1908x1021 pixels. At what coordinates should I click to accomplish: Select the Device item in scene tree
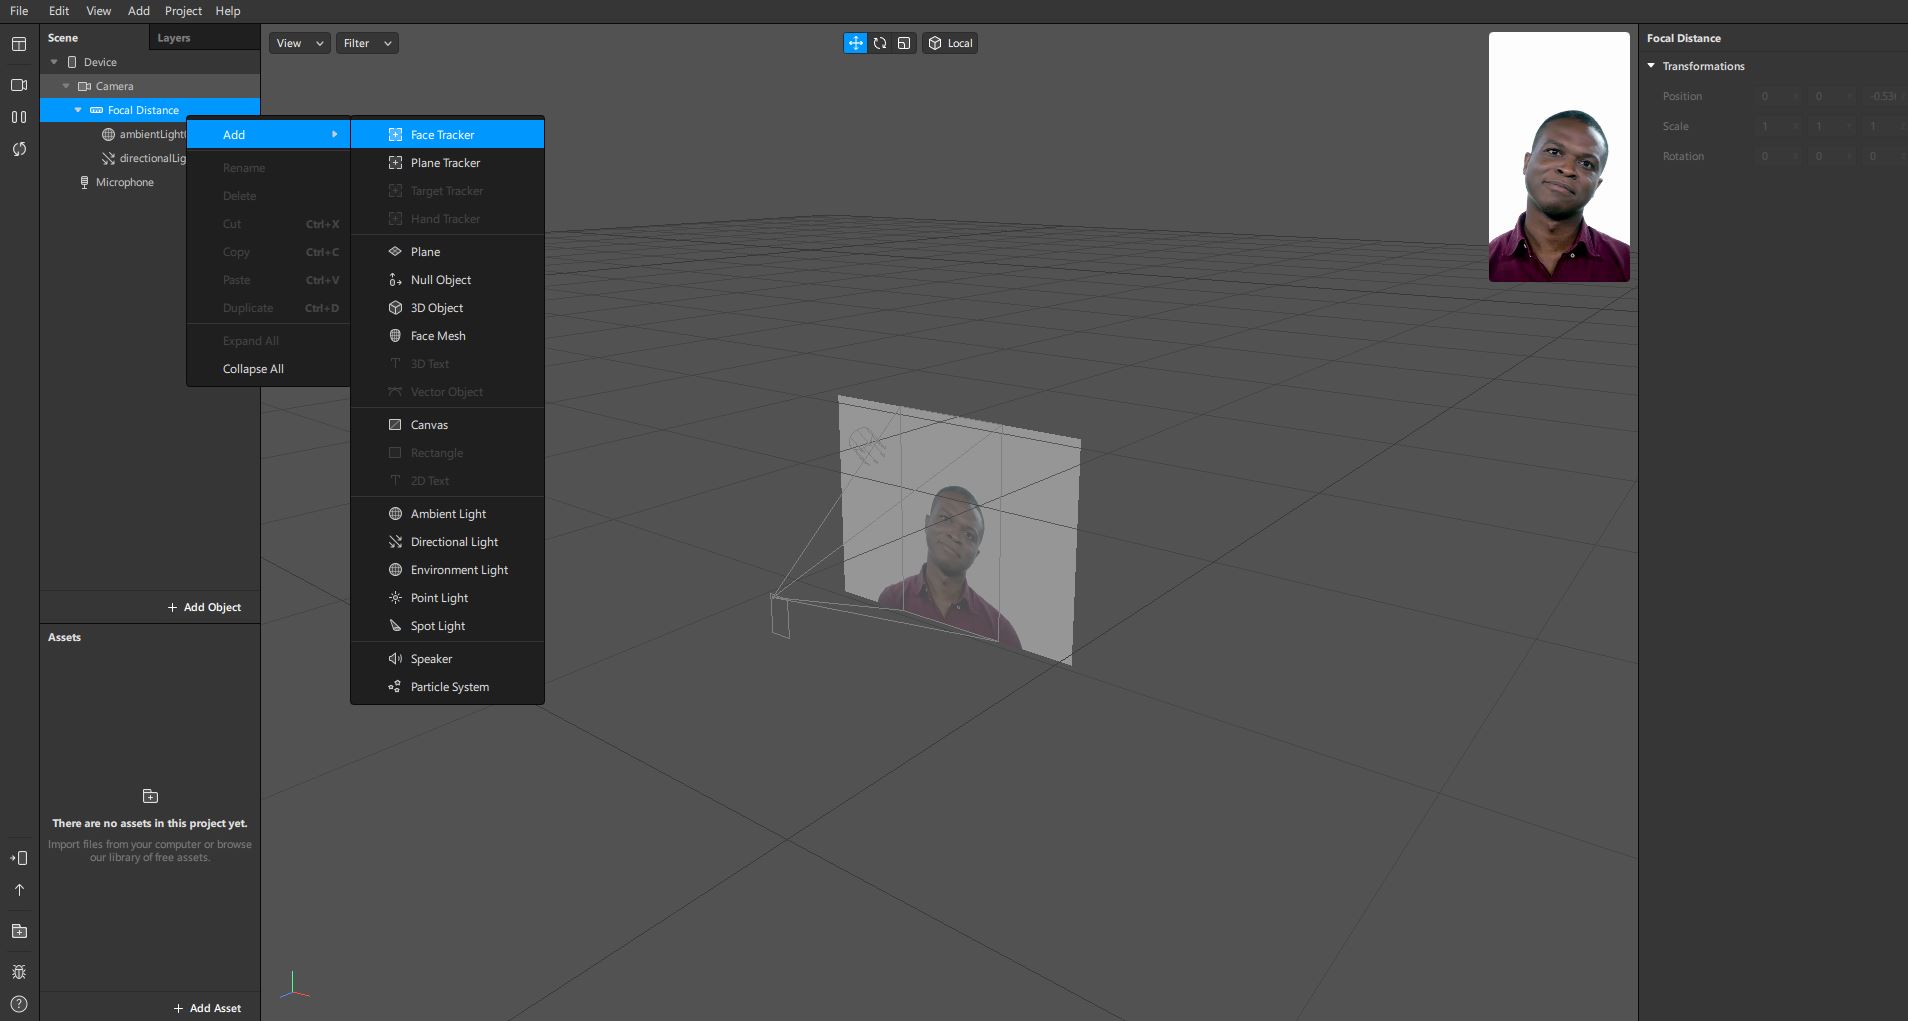pyautogui.click(x=100, y=62)
